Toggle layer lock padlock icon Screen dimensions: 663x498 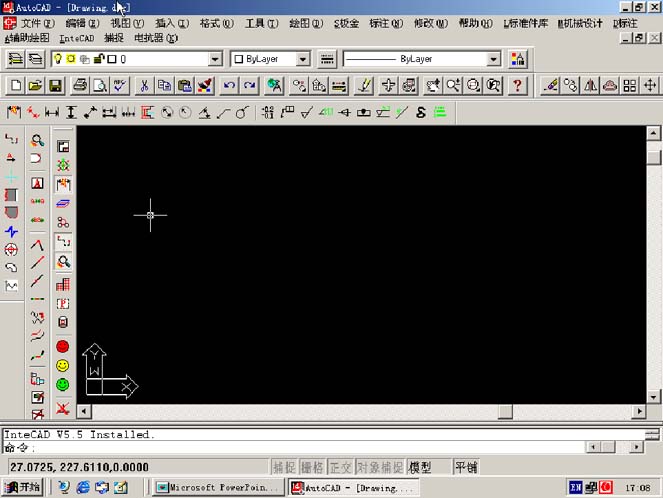[x=99, y=59]
